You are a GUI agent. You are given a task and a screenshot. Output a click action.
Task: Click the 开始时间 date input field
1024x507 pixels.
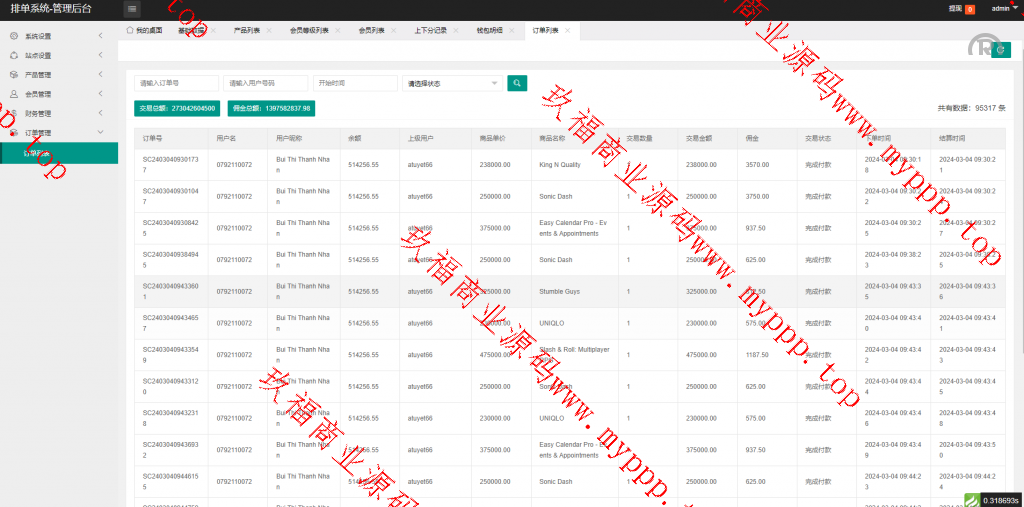[355, 83]
